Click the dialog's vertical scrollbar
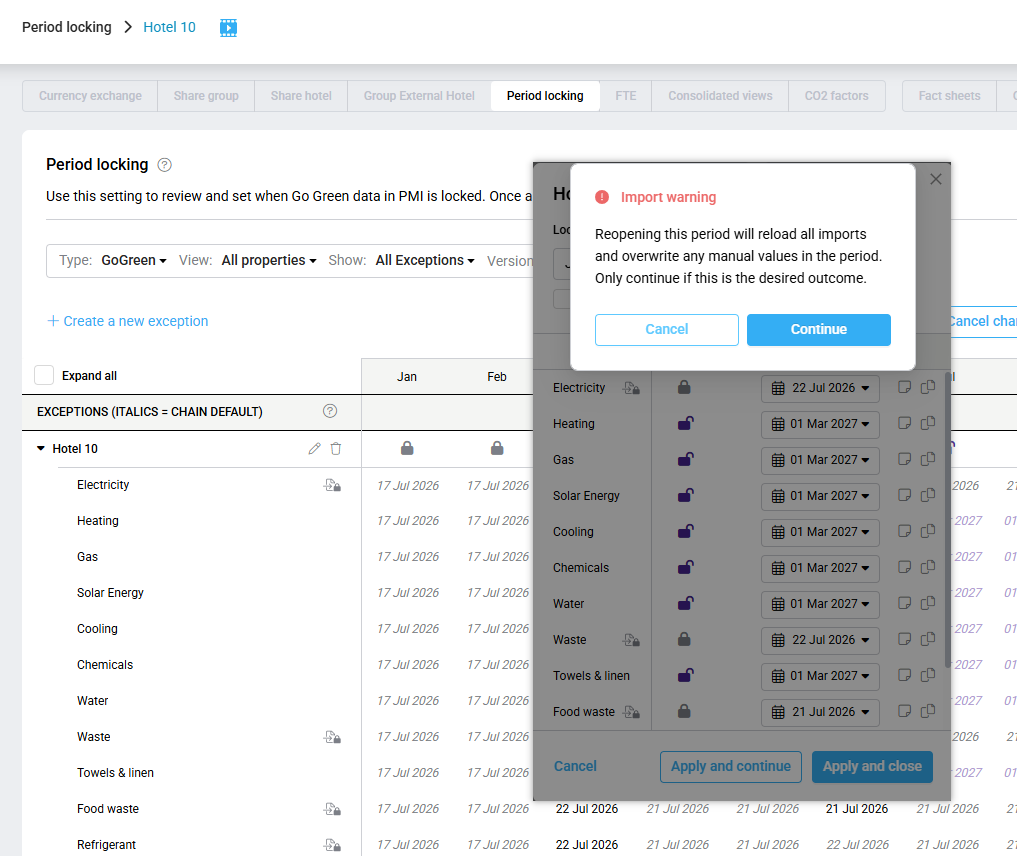1017x856 pixels. 948,519
